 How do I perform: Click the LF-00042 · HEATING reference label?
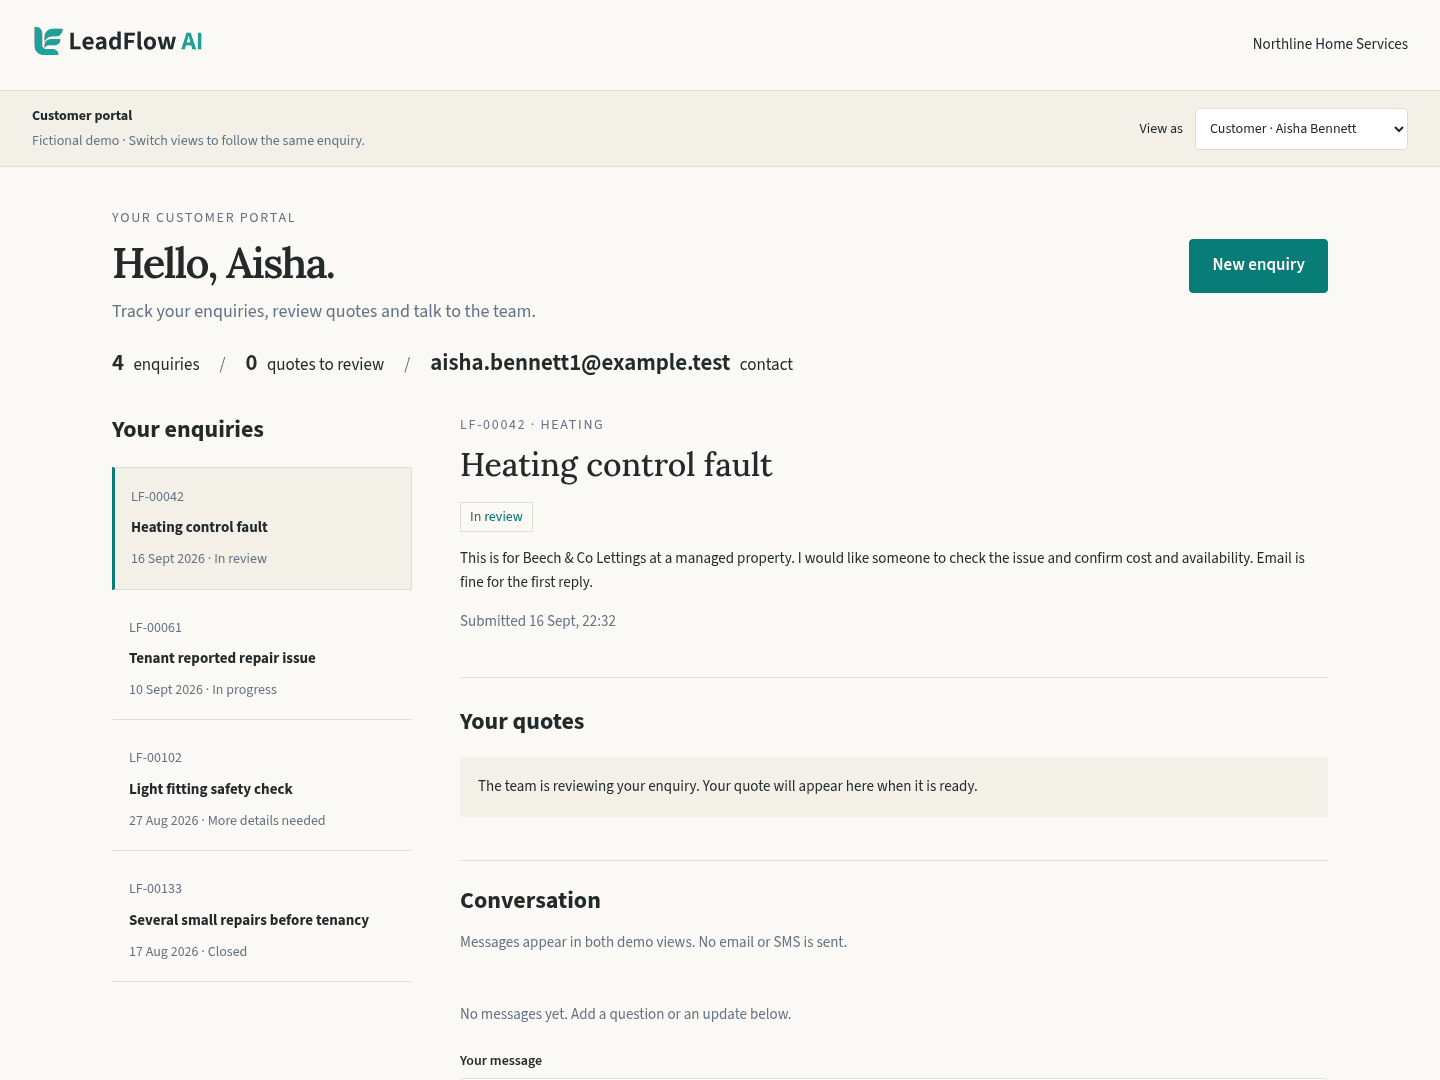coord(532,425)
